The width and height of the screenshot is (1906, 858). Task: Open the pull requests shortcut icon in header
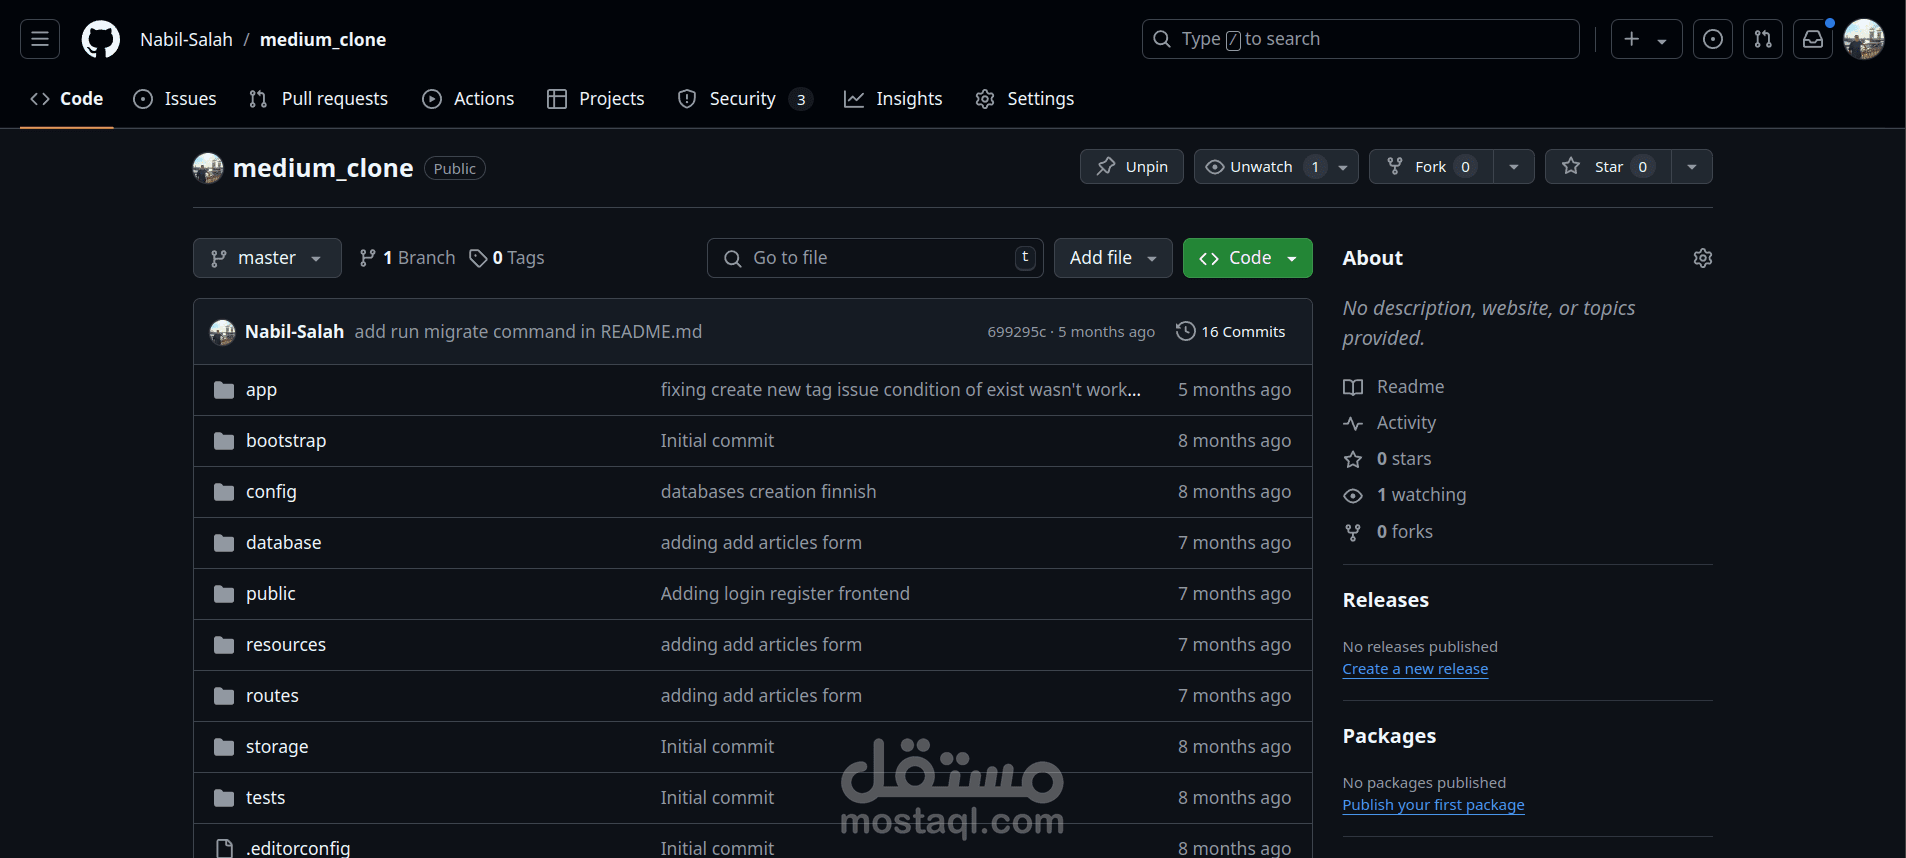click(1763, 39)
